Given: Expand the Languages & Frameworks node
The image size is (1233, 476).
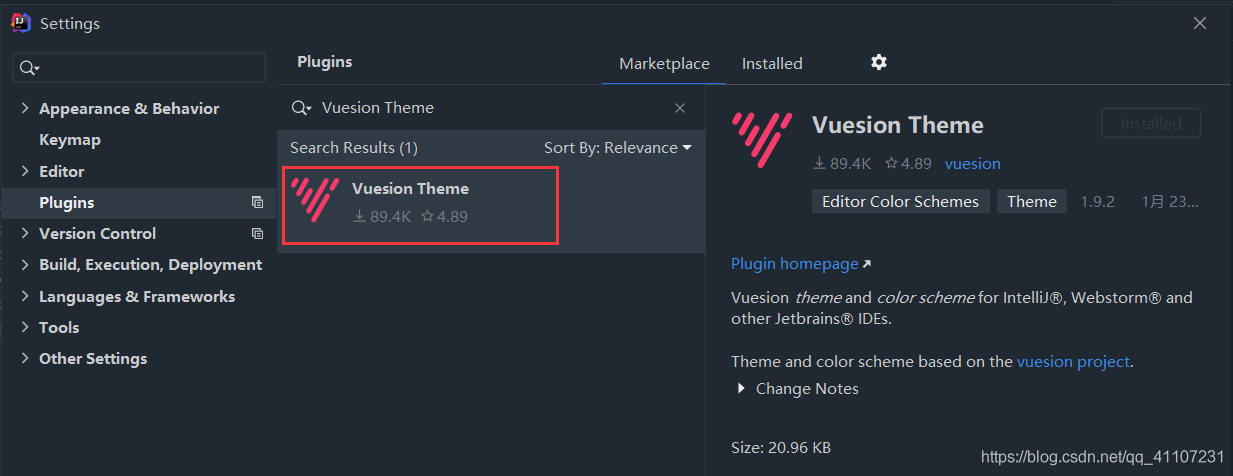Looking at the screenshot, I should [x=25, y=297].
